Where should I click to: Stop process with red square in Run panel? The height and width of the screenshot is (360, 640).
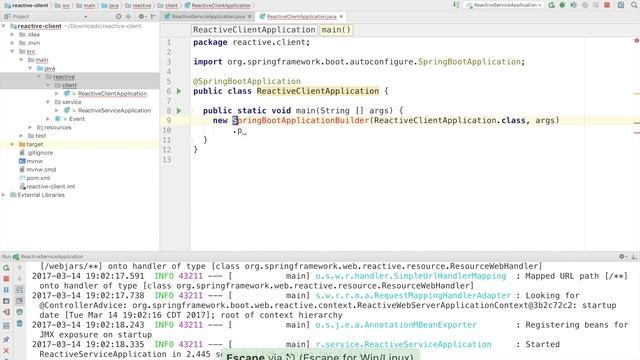(x=6, y=279)
